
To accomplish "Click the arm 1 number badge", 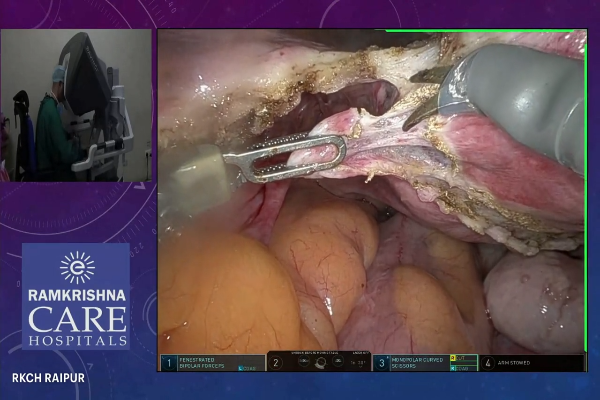I will pos(169,363).
